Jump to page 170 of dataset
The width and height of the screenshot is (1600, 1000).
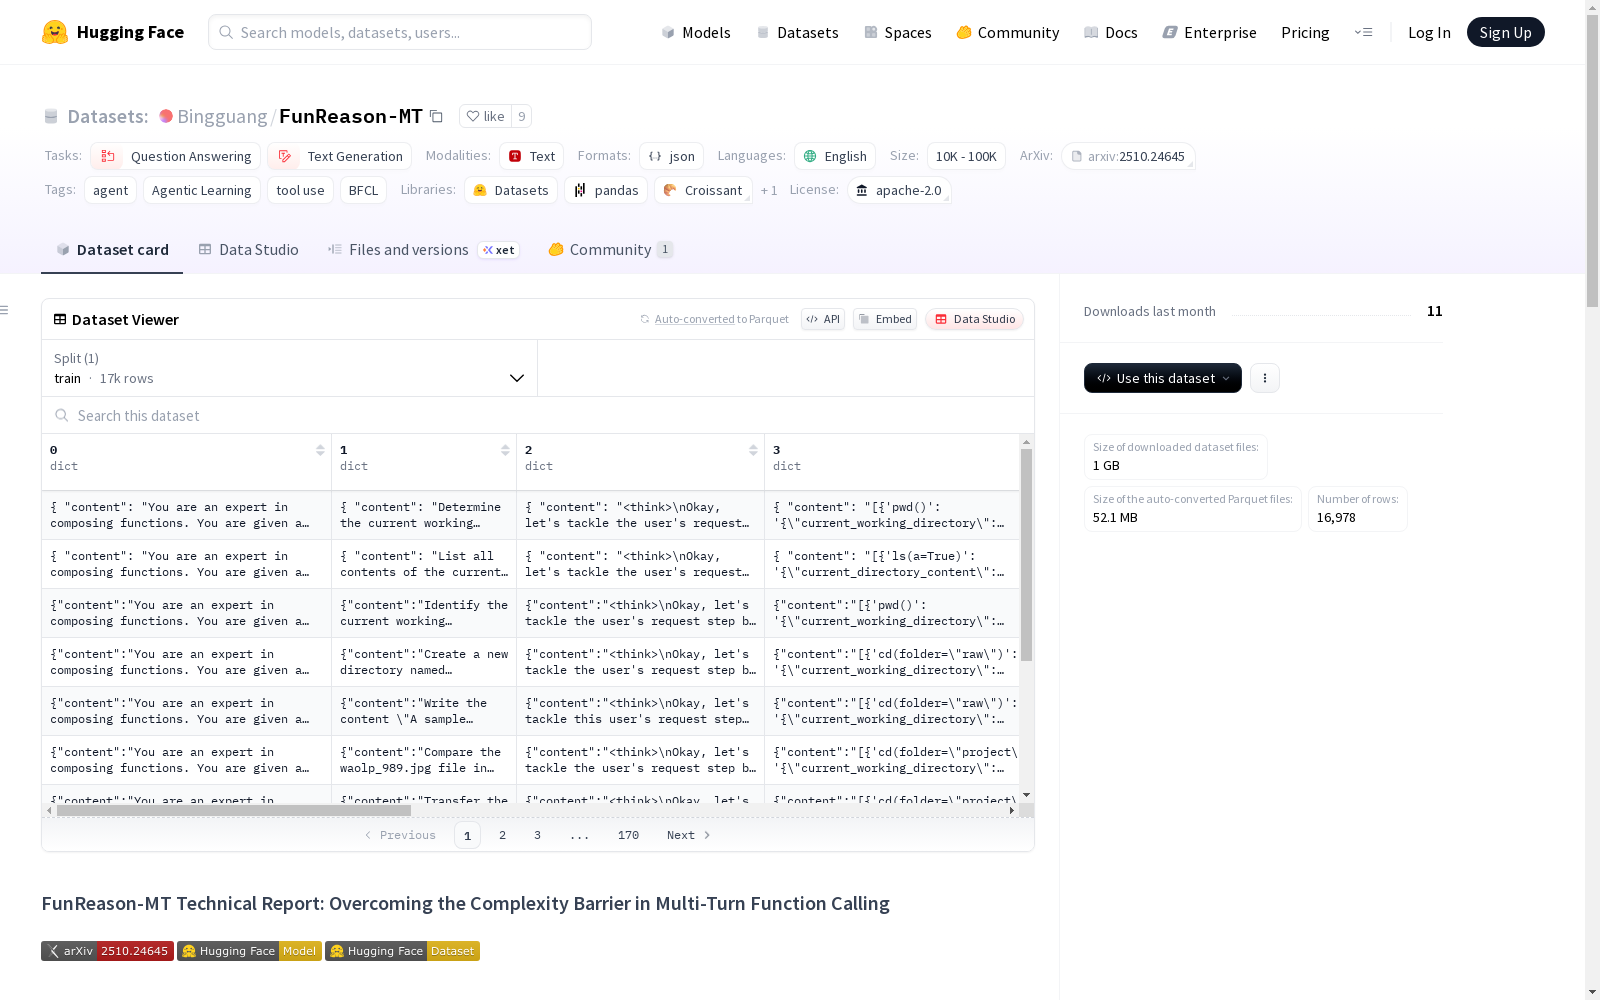point(628,835)
